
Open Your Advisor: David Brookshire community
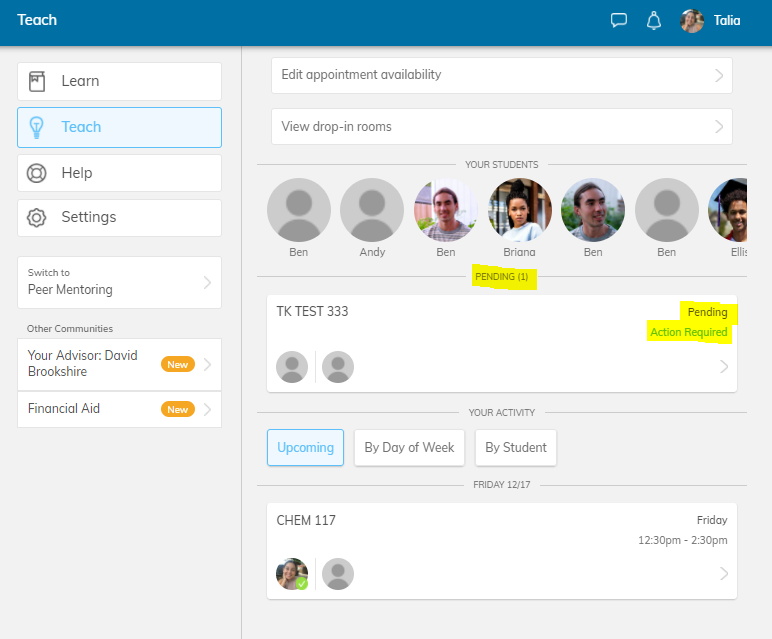tap(119, 364)
